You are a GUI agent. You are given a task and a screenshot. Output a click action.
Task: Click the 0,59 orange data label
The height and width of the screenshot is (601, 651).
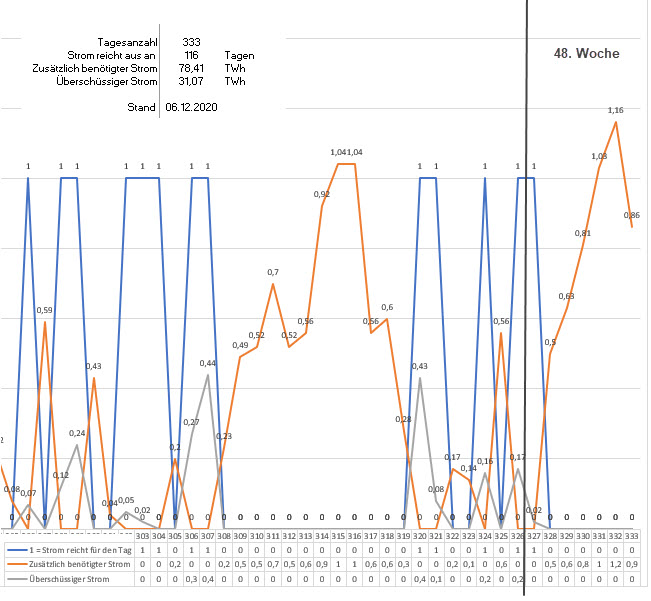(x=45, y=311)
